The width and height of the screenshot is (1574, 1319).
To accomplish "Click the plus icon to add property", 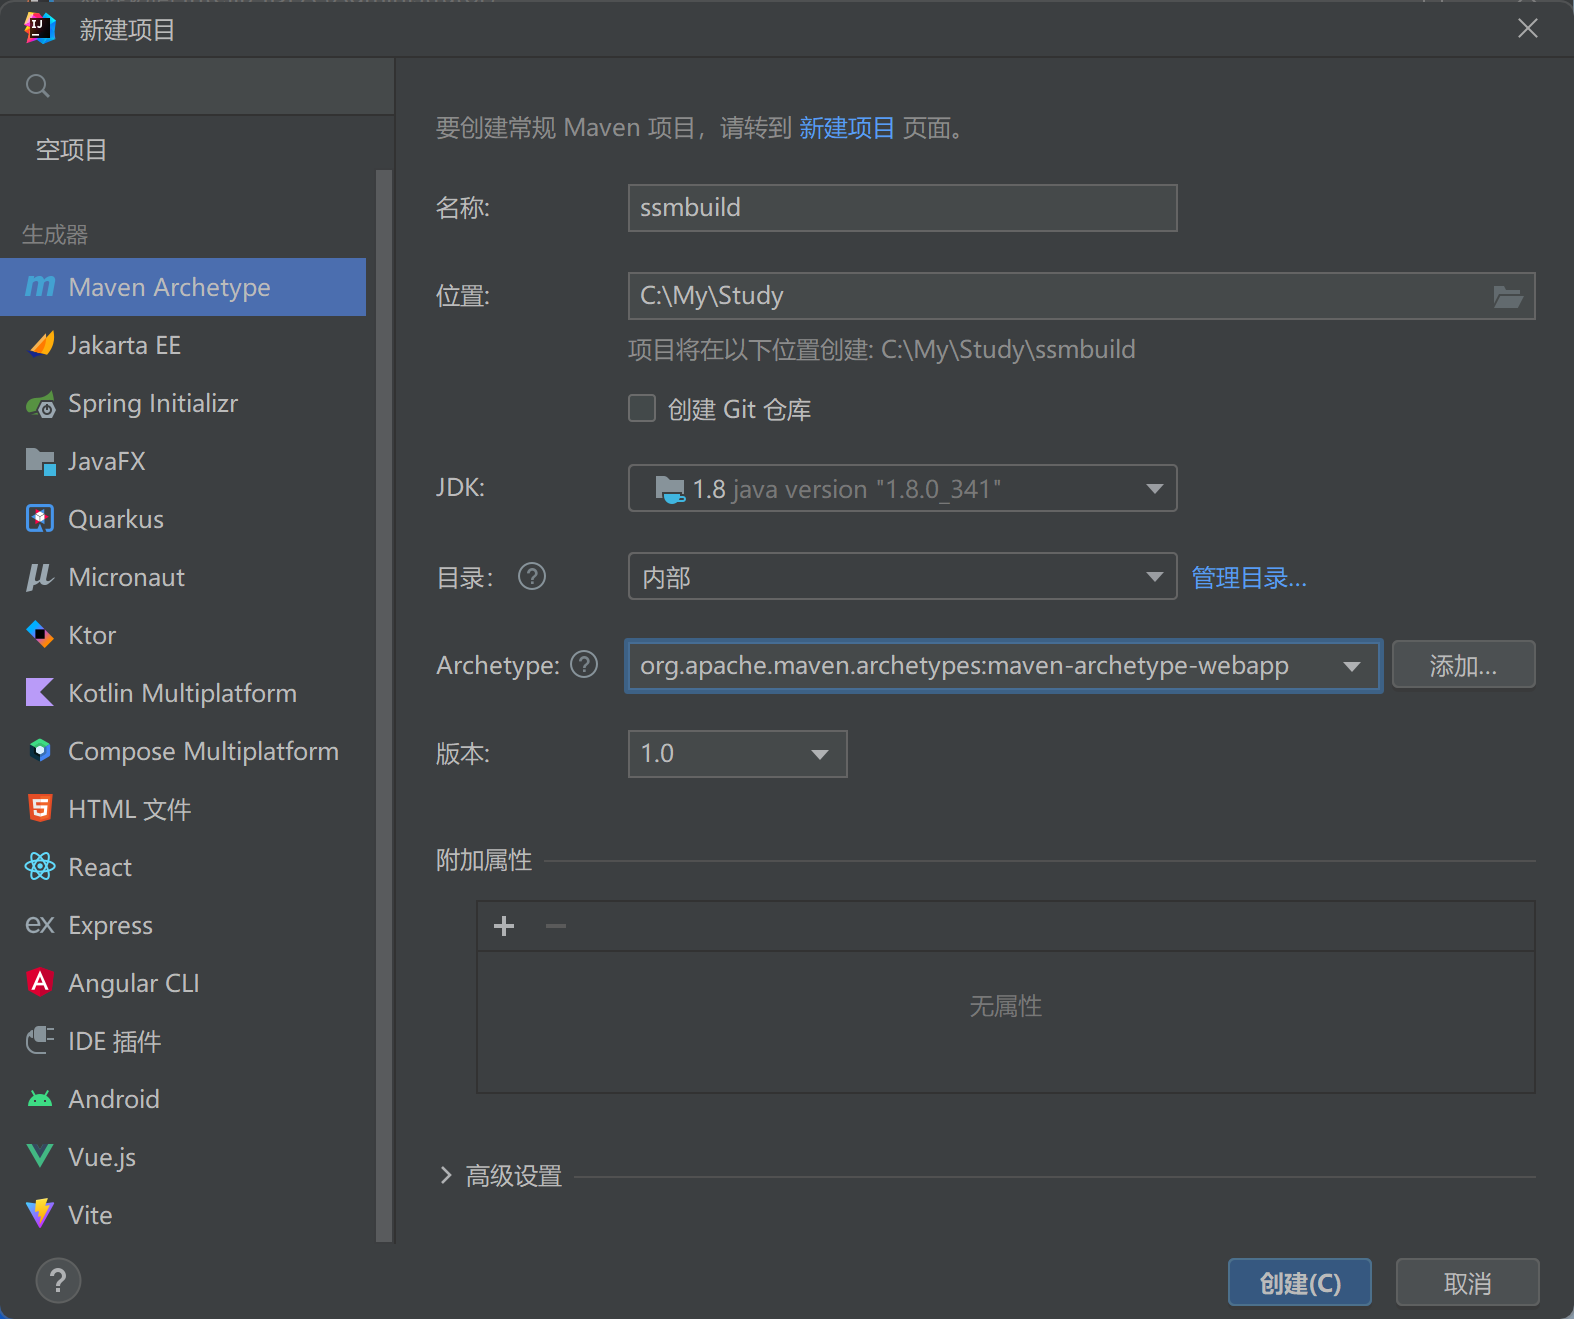I will (x=504, y=926).
